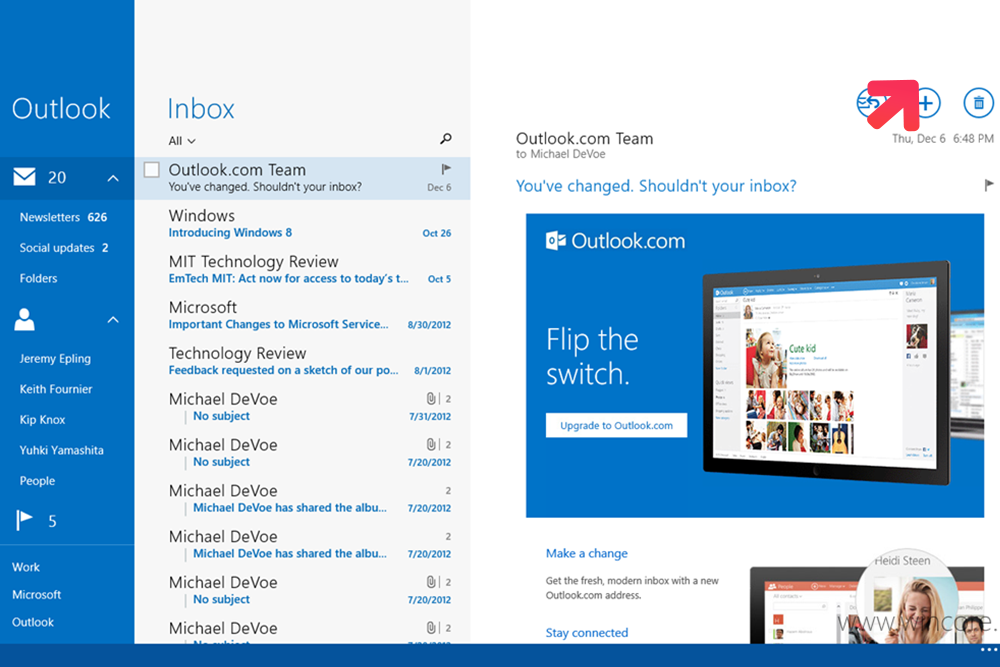Image resolution: width=1000 pixels, height=667 pixels.
Task: Collapse the mail folders chevron beside 20
Action: point(113,178)
